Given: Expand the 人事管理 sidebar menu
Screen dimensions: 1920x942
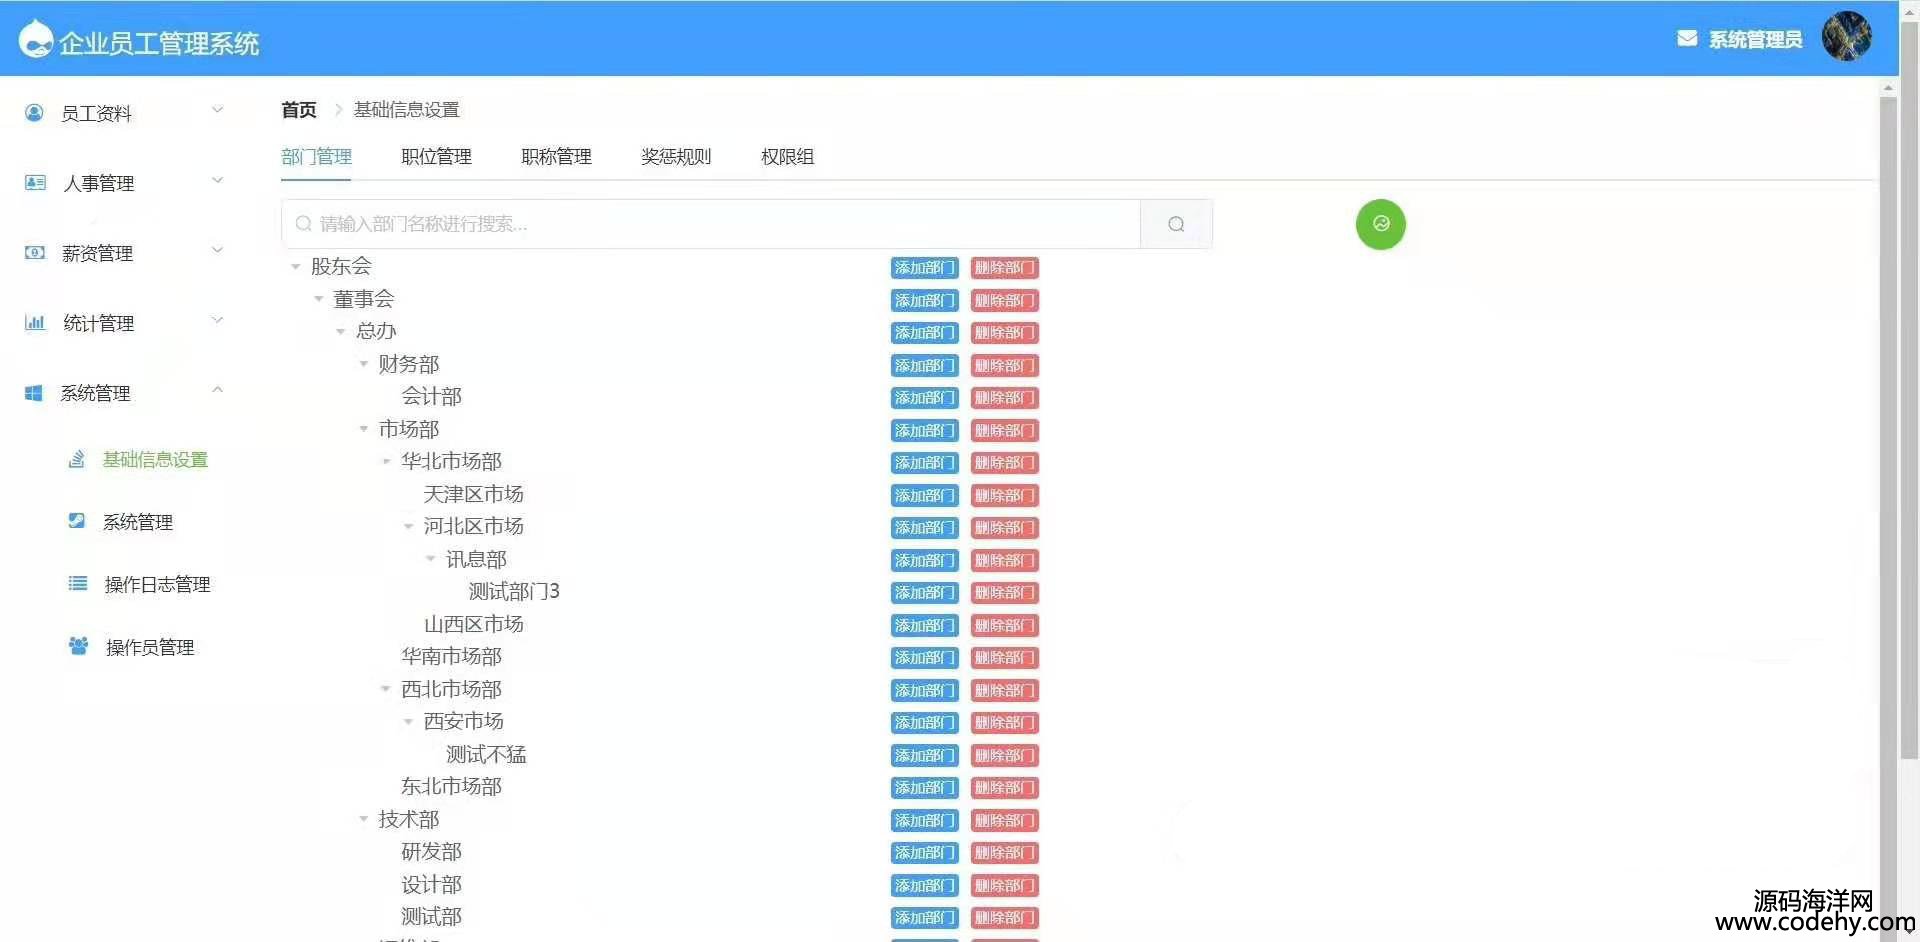Looking at the screenshot, I should (217, 181).
